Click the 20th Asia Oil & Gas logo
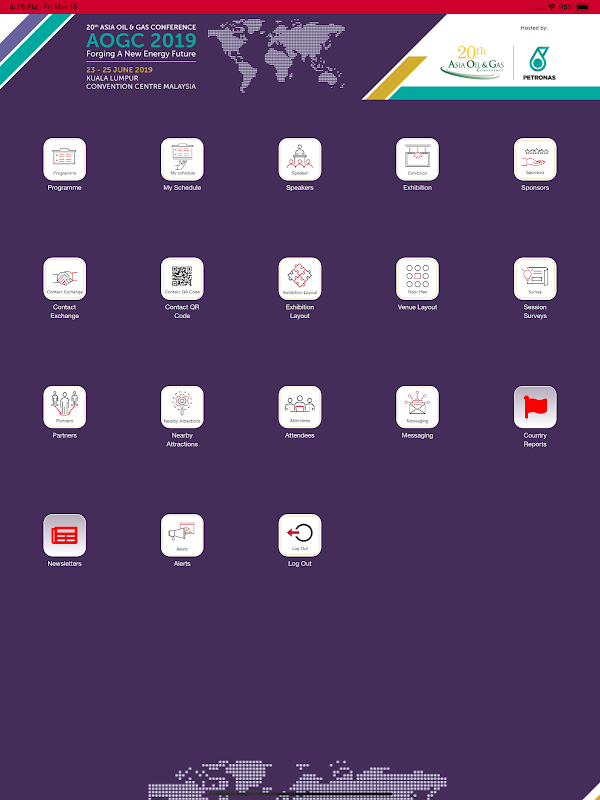The width and height of the screenshot is (600, 800). click(x=472, y=62)
